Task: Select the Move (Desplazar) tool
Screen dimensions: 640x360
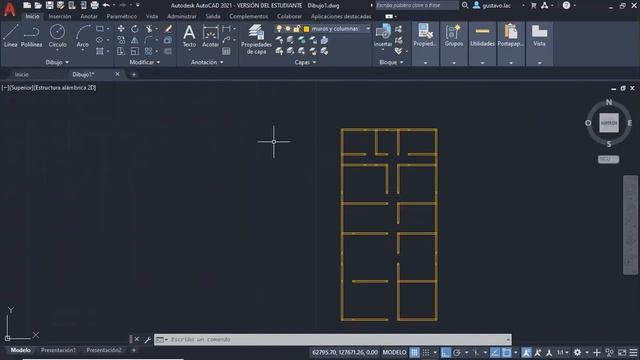Action: (121, 29)
